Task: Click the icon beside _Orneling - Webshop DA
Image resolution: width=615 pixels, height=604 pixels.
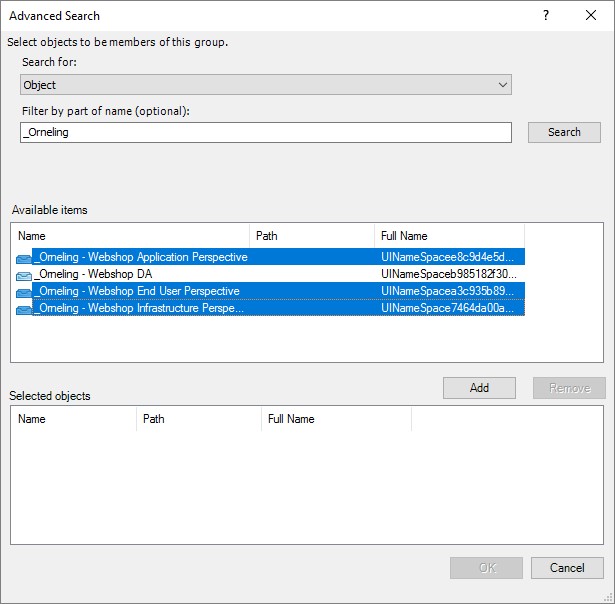Action: tap(24, 275)
